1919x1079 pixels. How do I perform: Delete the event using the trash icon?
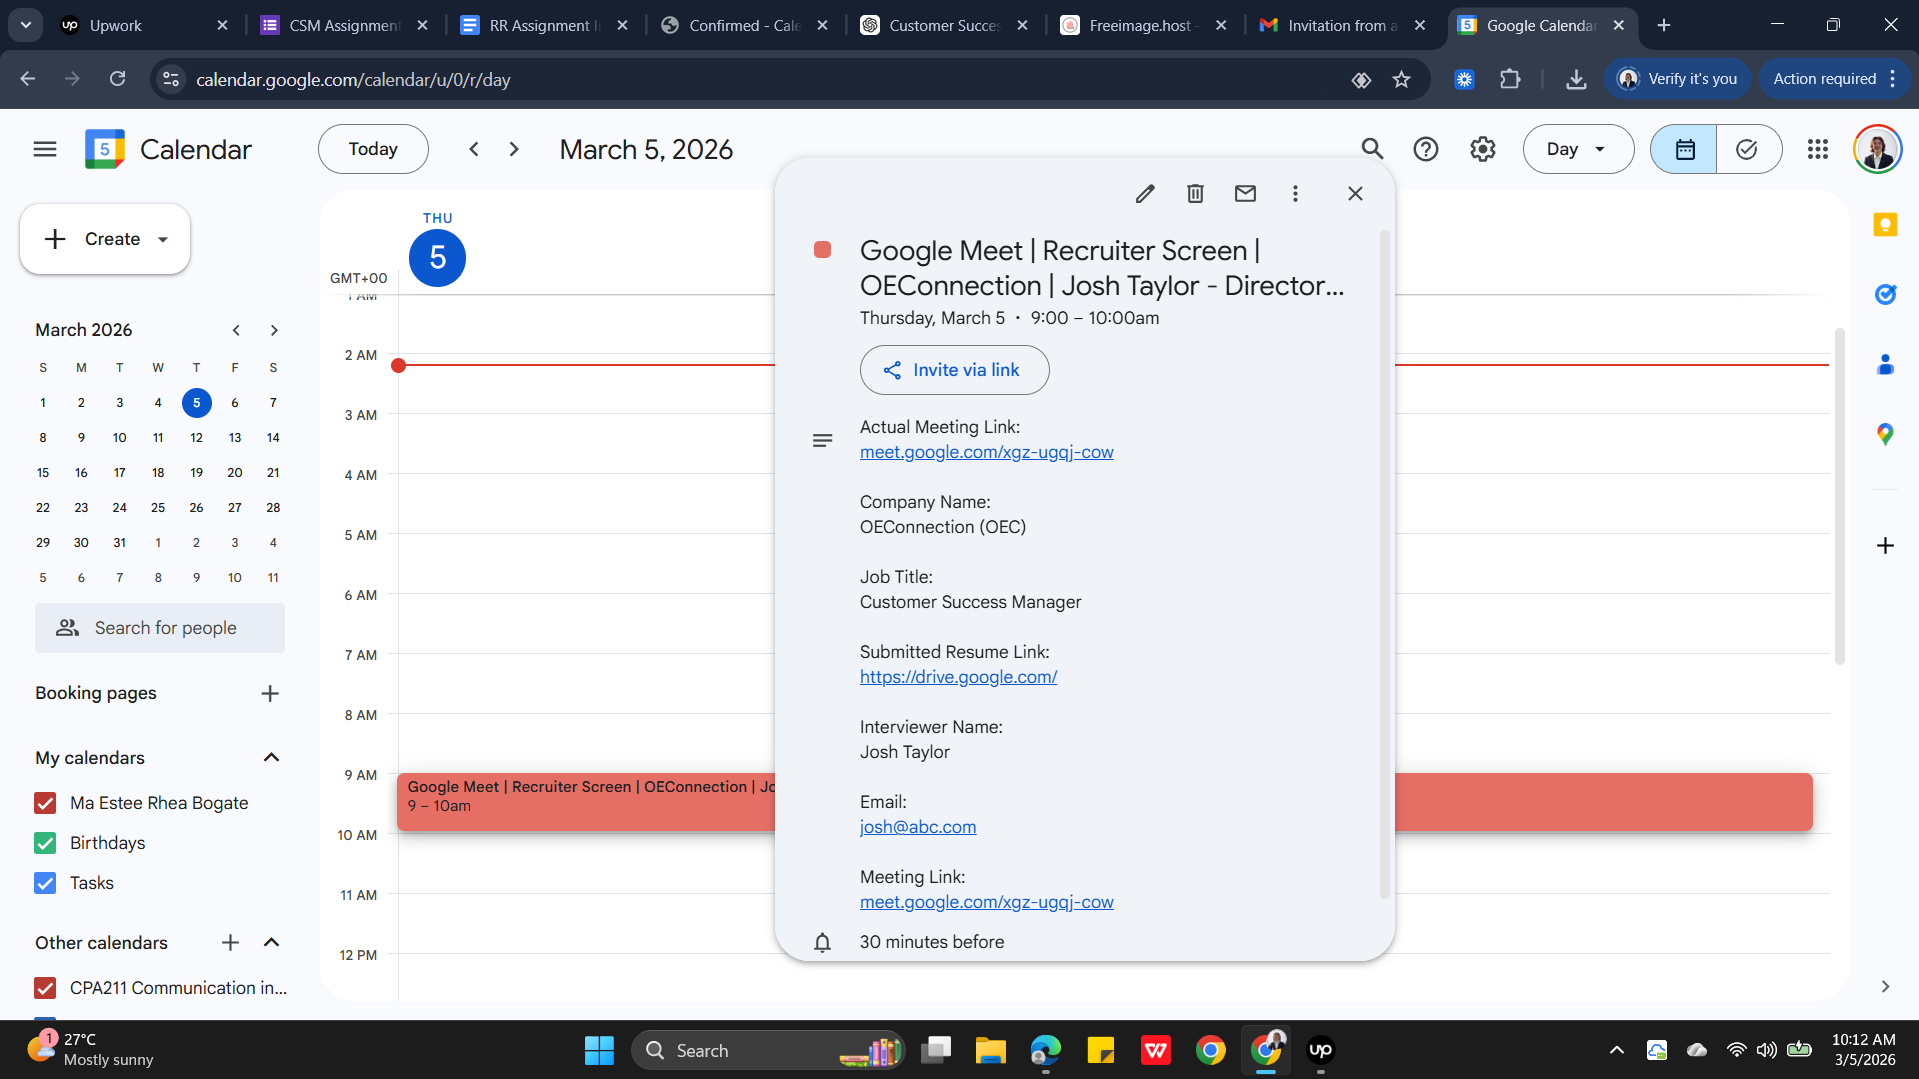coord(1195,194)
